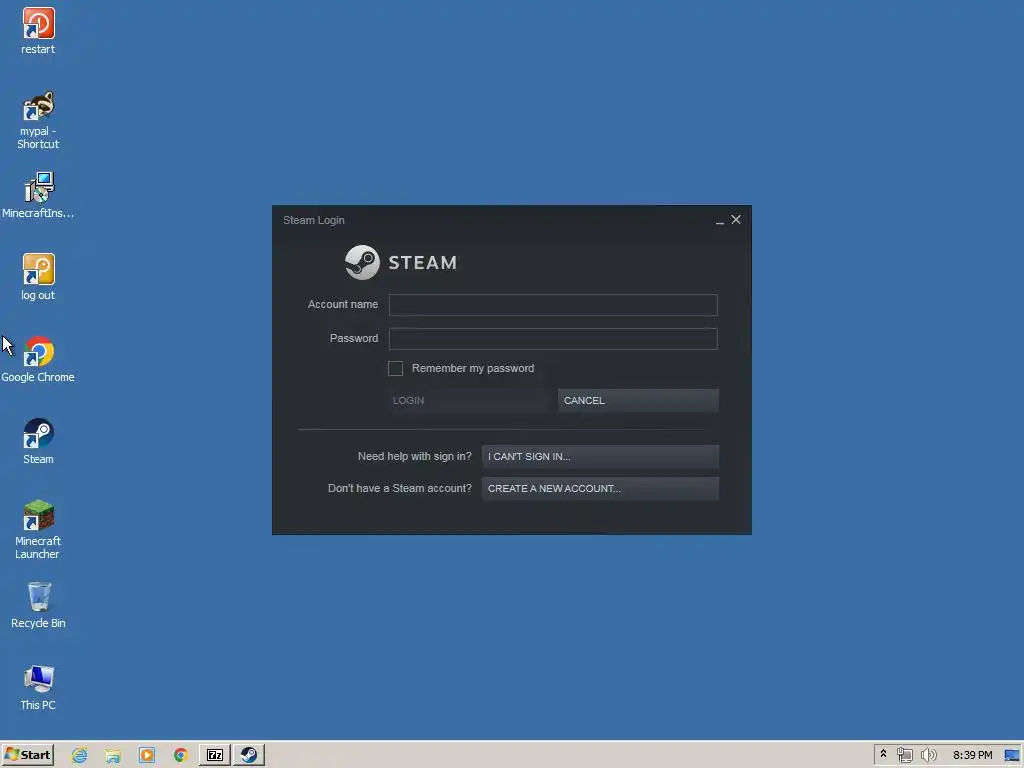Open Chrome from the taskbar
Viewport: 1024px width, 768px height.
181,755
